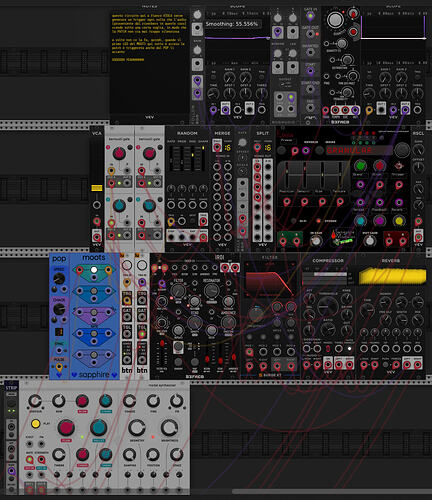The height and width of the screenshot is (500, 432).
Task: Click the GEOMETRY knob on the modal synthesizer
Action: (137, 427)
